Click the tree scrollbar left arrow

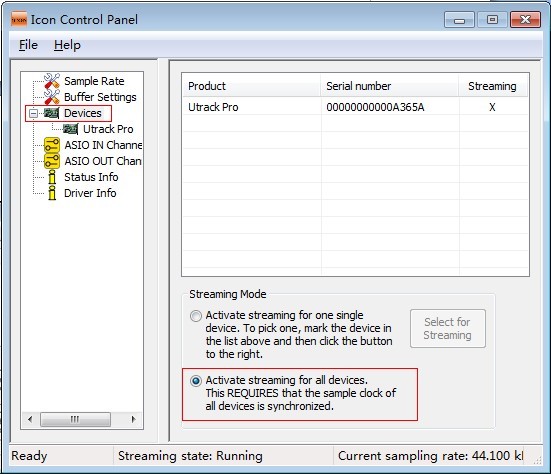pyautogui.click(x=30, y=419)
